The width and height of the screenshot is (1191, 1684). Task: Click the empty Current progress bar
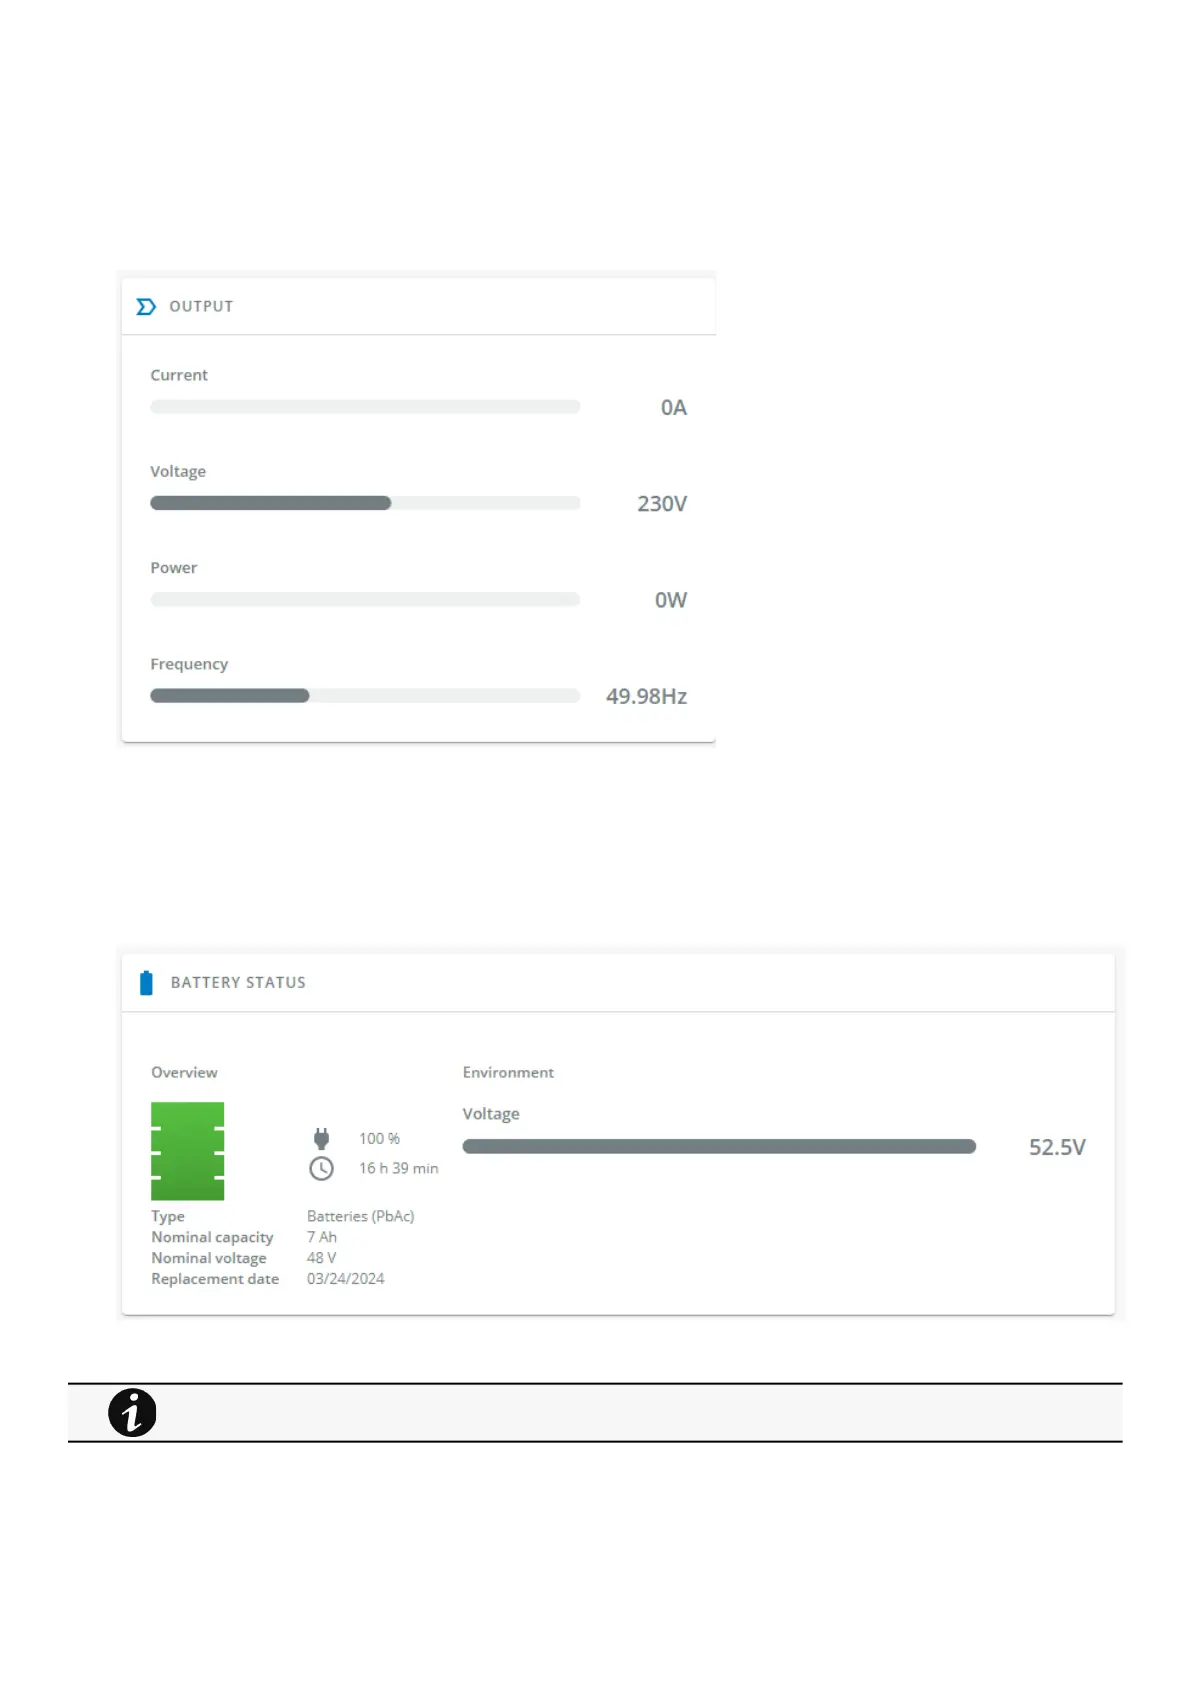point(365,407)
